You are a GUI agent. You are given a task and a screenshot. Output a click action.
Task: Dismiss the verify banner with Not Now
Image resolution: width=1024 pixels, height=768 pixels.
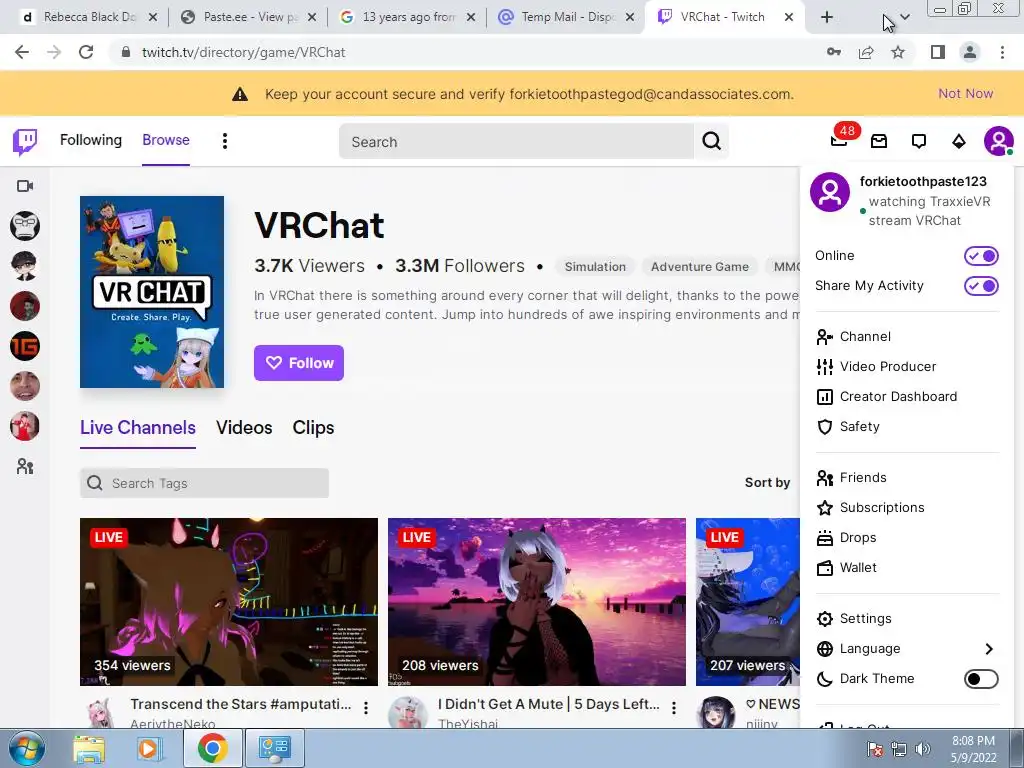coord(965,93)
